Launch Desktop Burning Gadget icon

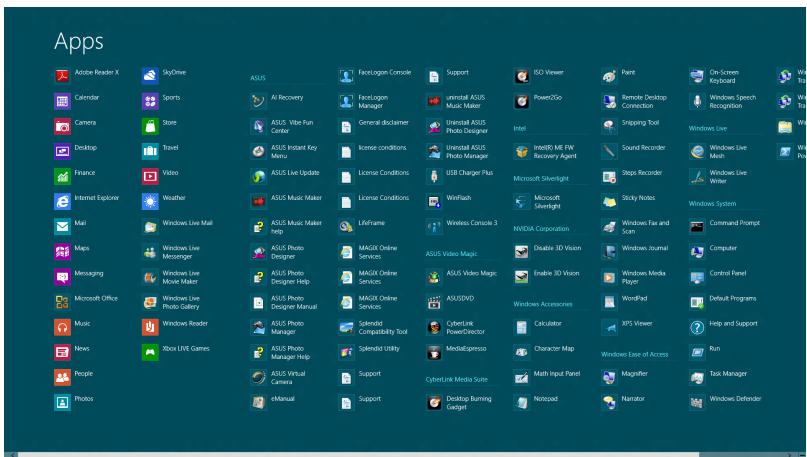(434, 402)
